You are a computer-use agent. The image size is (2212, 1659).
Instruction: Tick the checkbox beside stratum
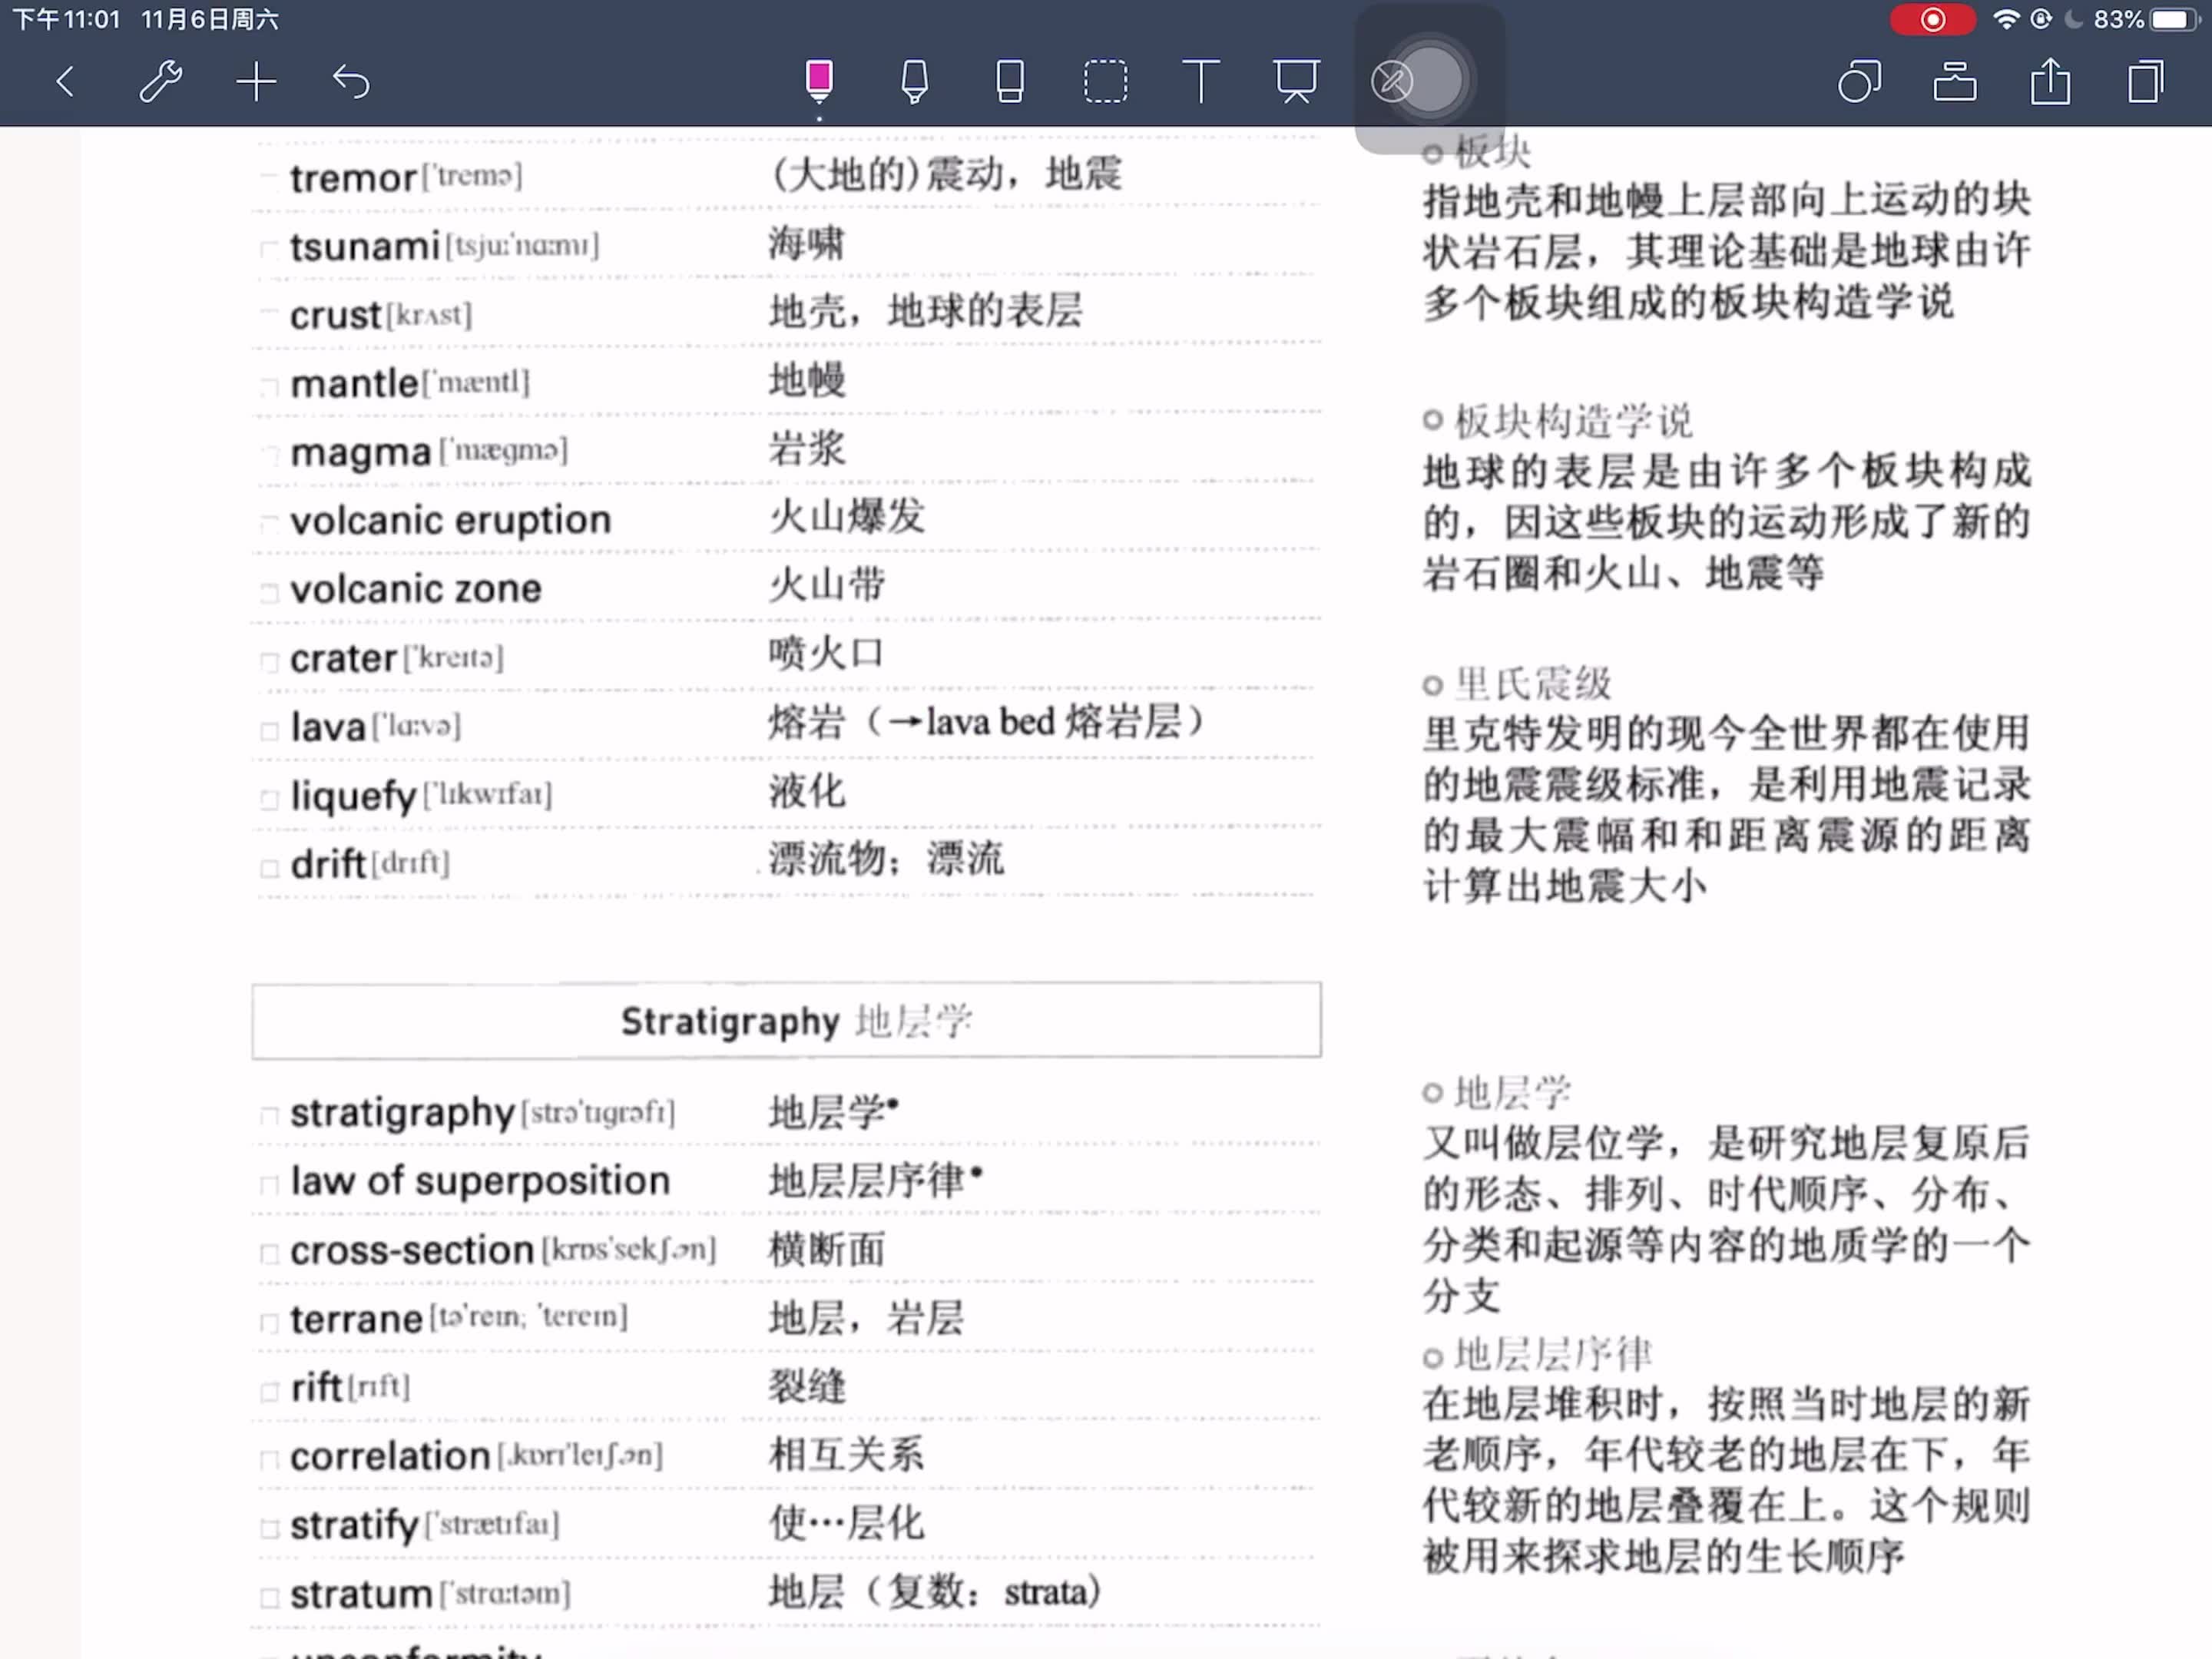[268, 1597]
